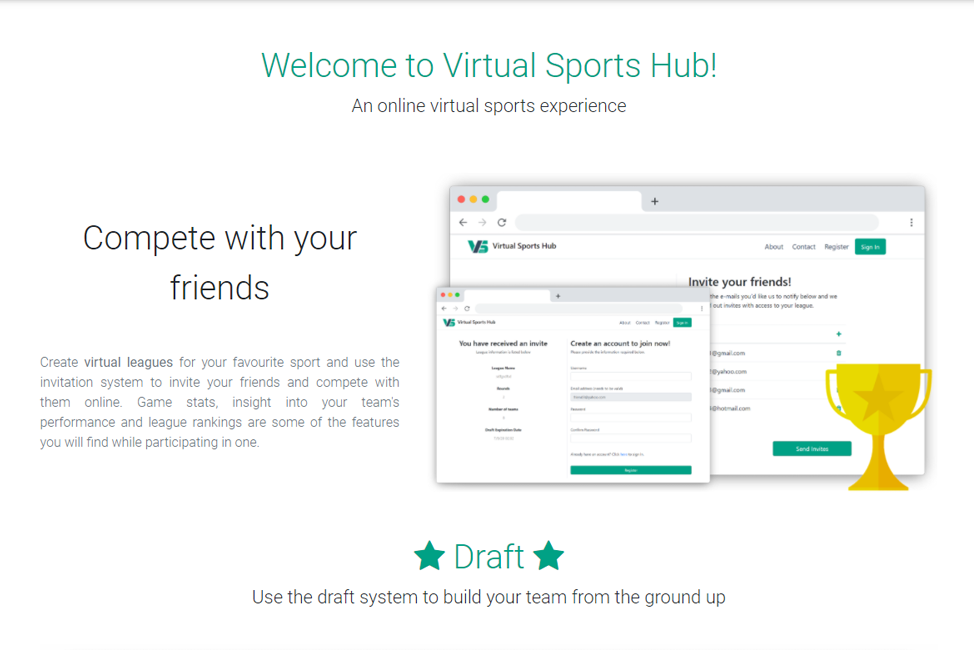
Task: Click the browser back arrow
Action: (x=463, y=222)
